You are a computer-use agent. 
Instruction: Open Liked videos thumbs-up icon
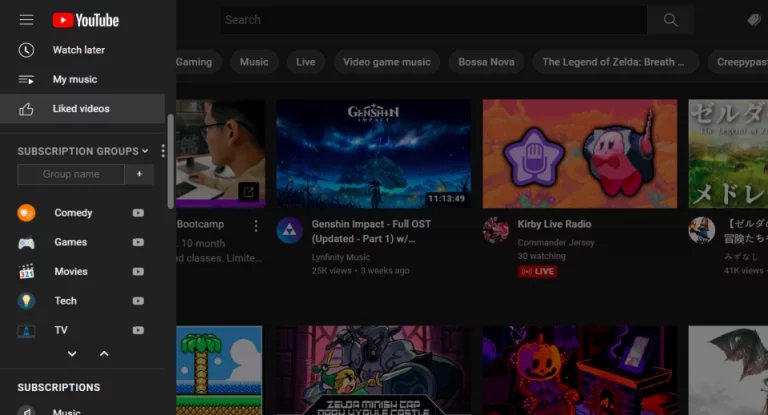point(26,109)
